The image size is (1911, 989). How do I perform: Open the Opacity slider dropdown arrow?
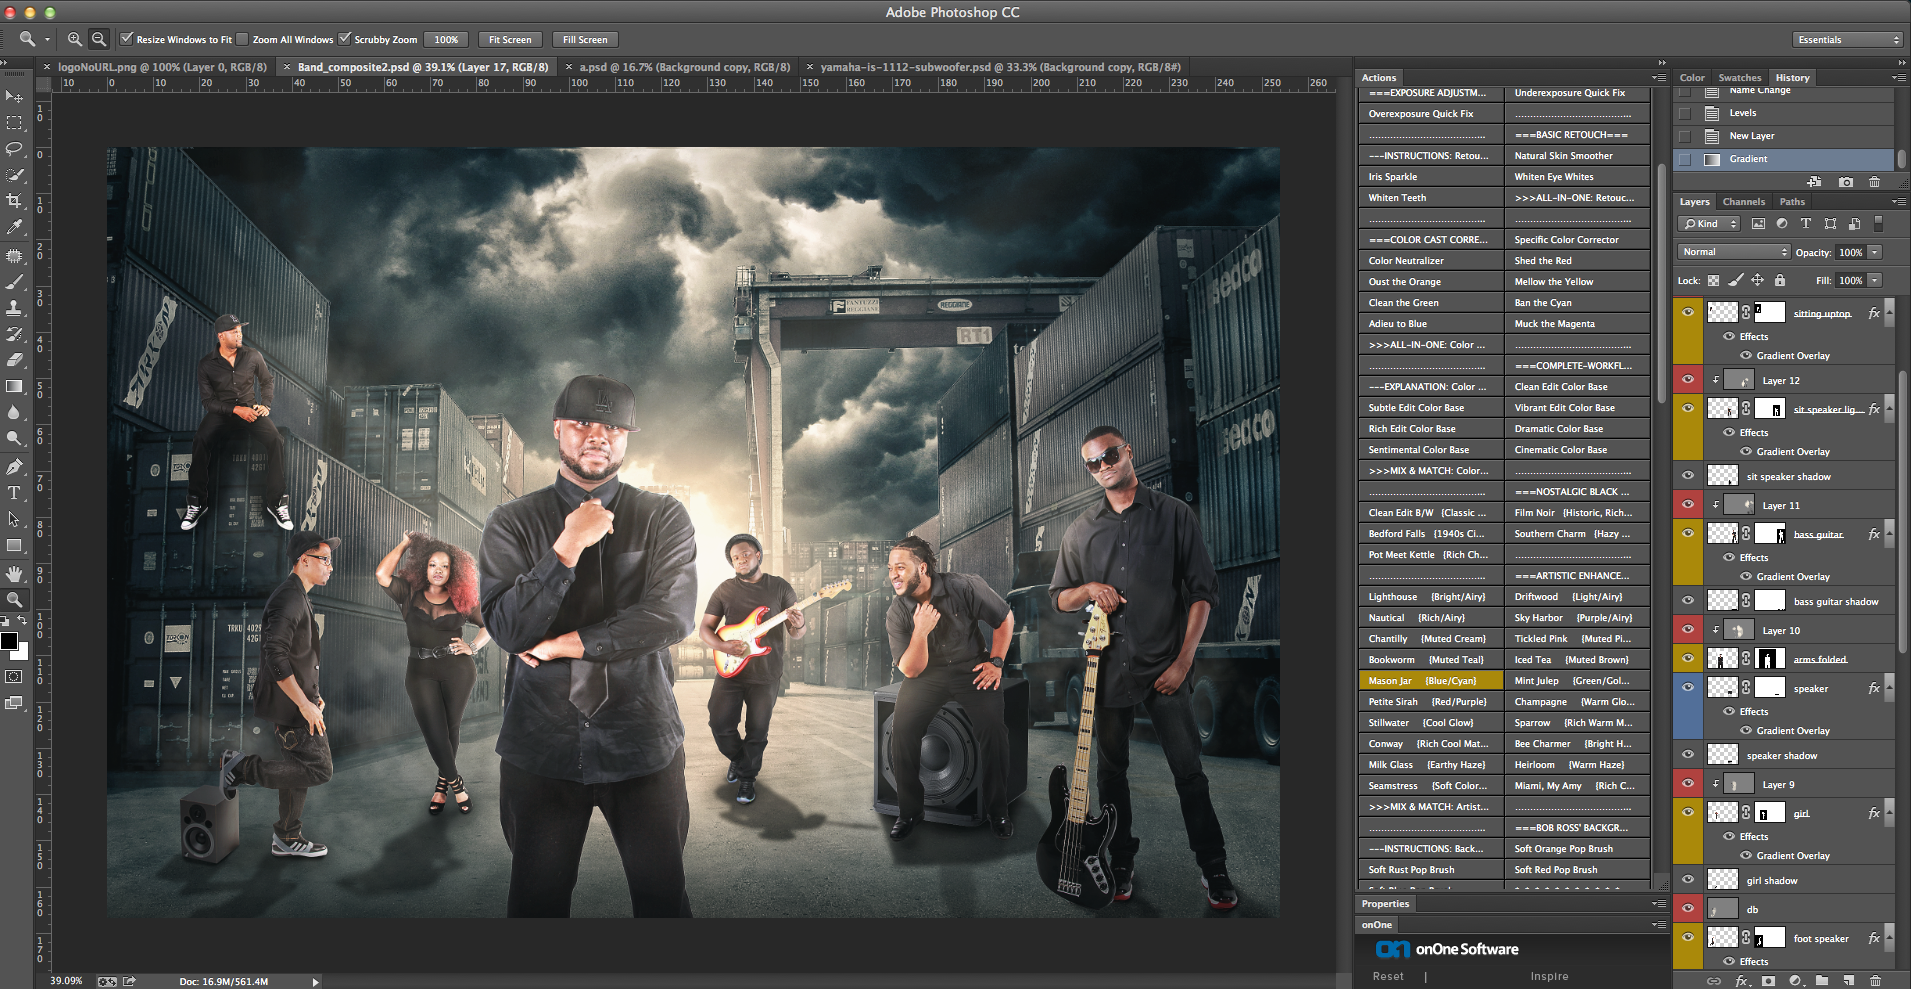click(1875, 252)
